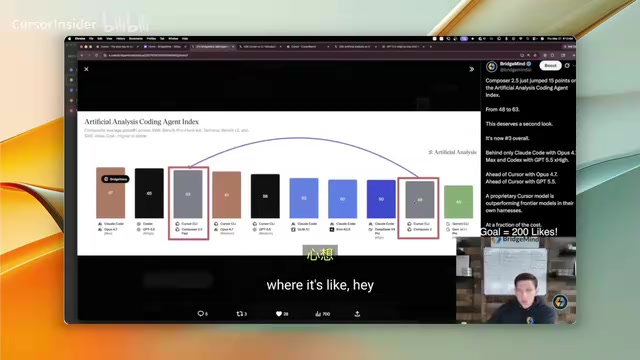640x360 pixels.
Task: Click the browser reload icon
Action: click(x=96, y=55)
